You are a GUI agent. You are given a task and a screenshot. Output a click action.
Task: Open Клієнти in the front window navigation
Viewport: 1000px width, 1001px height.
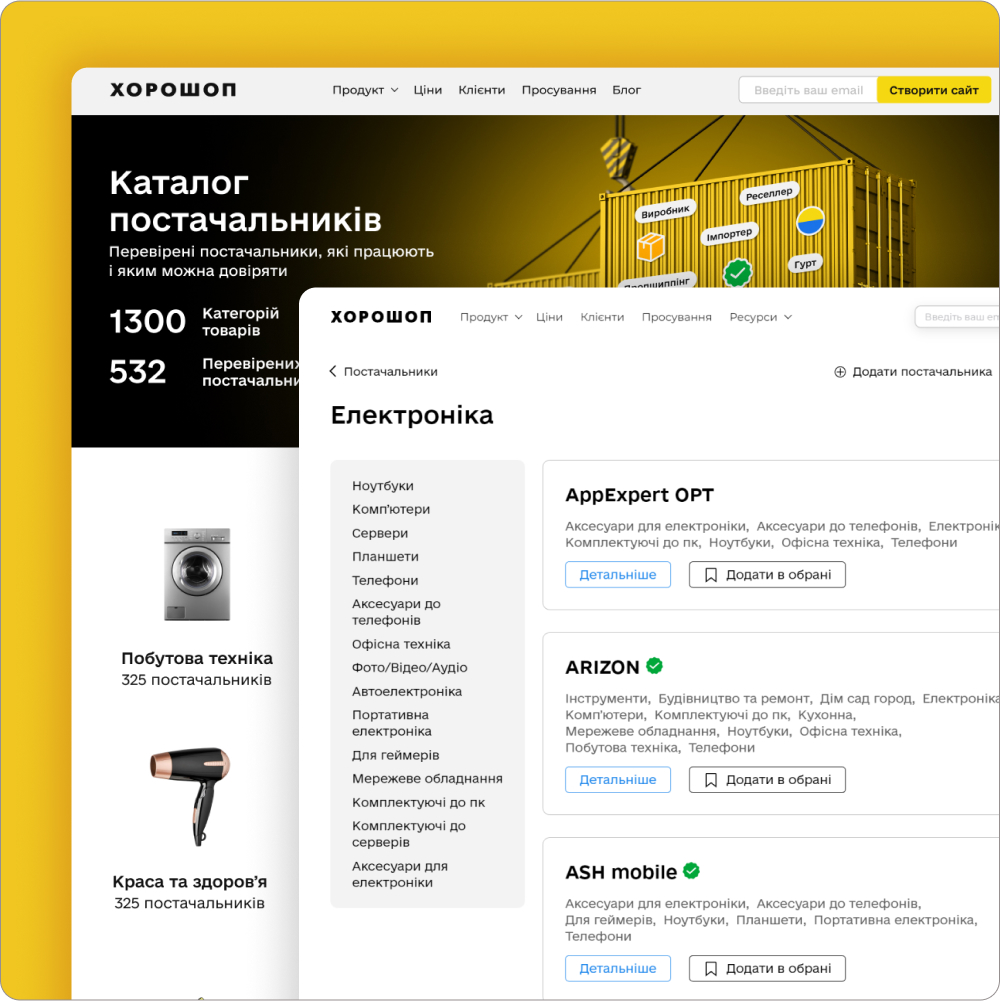click(602, 317)
